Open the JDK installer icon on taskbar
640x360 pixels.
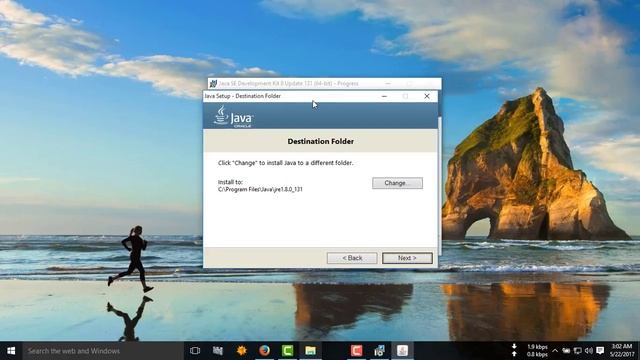(x=379, y=351)
